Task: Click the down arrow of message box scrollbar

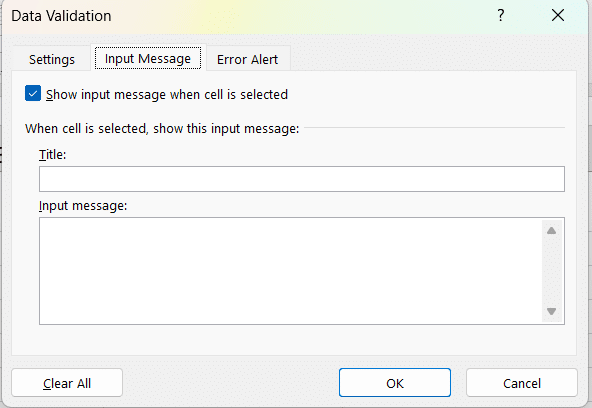Action: click(551, 311)
